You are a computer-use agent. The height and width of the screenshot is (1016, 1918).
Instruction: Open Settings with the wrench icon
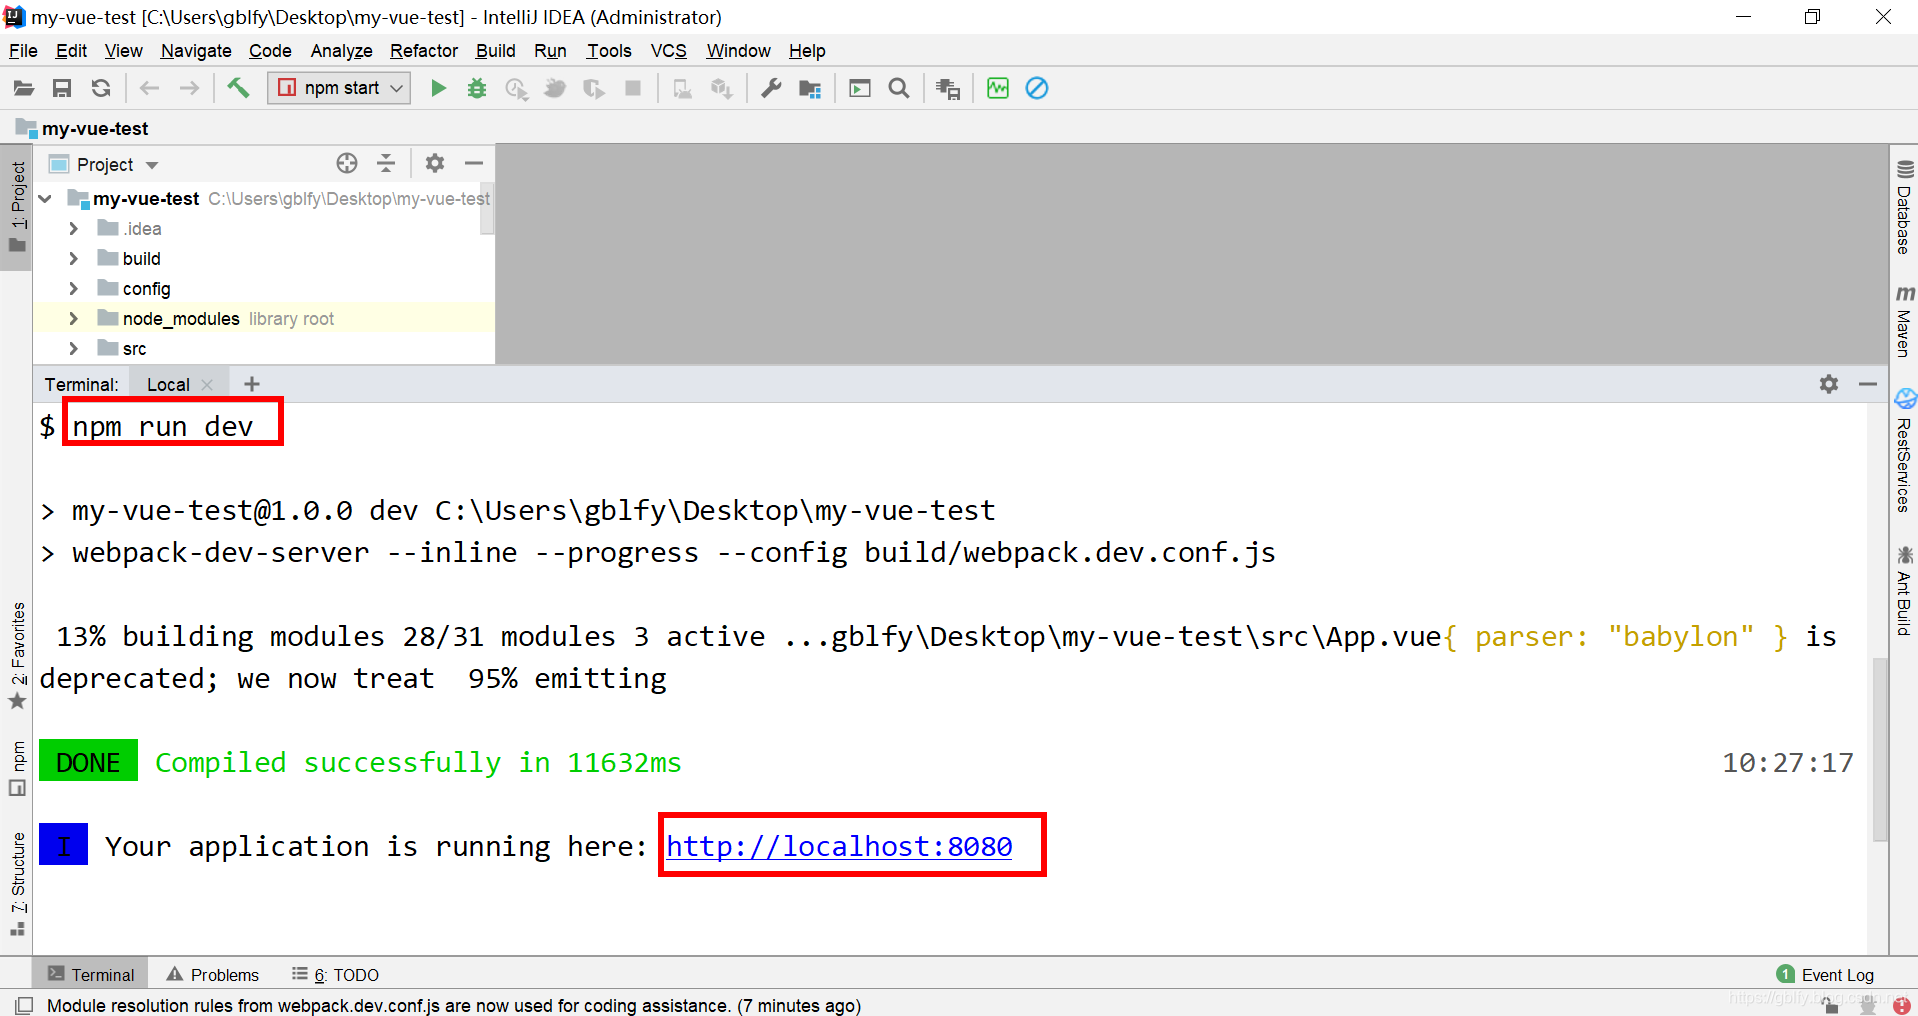tap(771, 88)
